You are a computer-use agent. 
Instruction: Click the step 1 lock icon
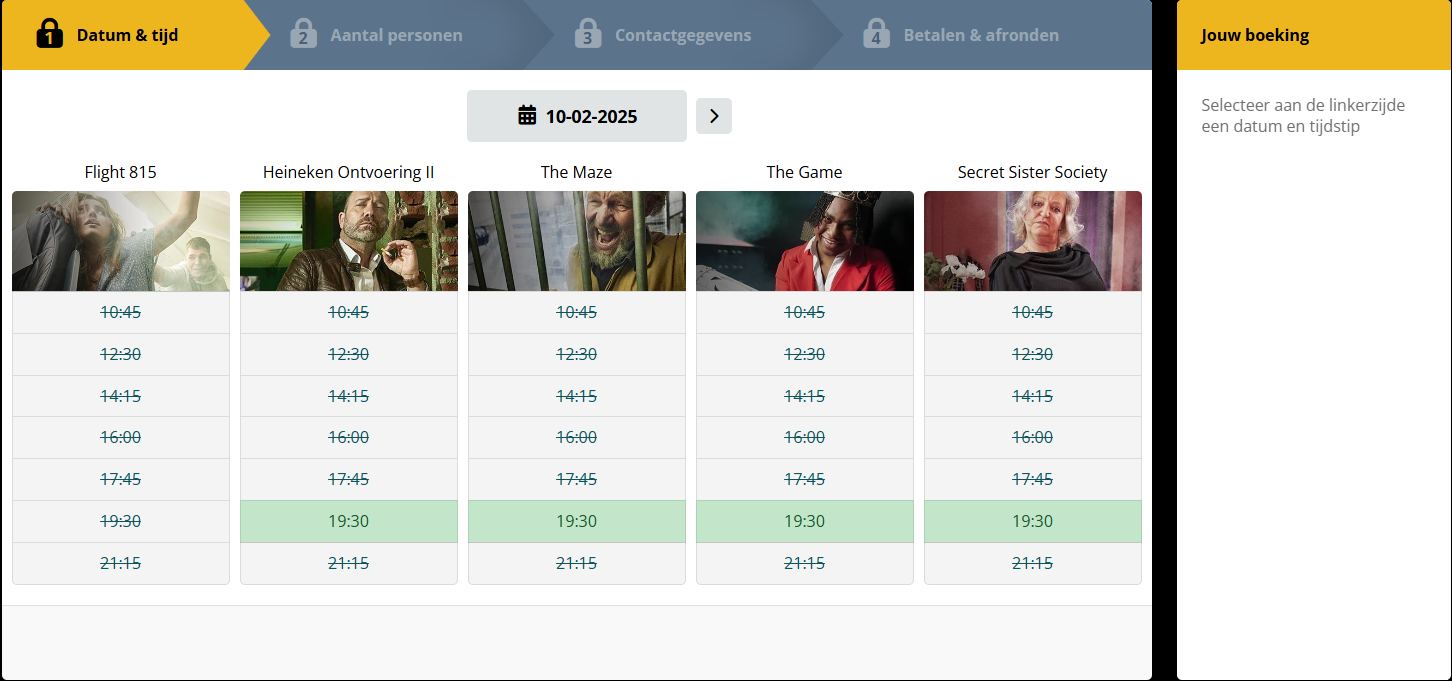(x=50, y=34)
